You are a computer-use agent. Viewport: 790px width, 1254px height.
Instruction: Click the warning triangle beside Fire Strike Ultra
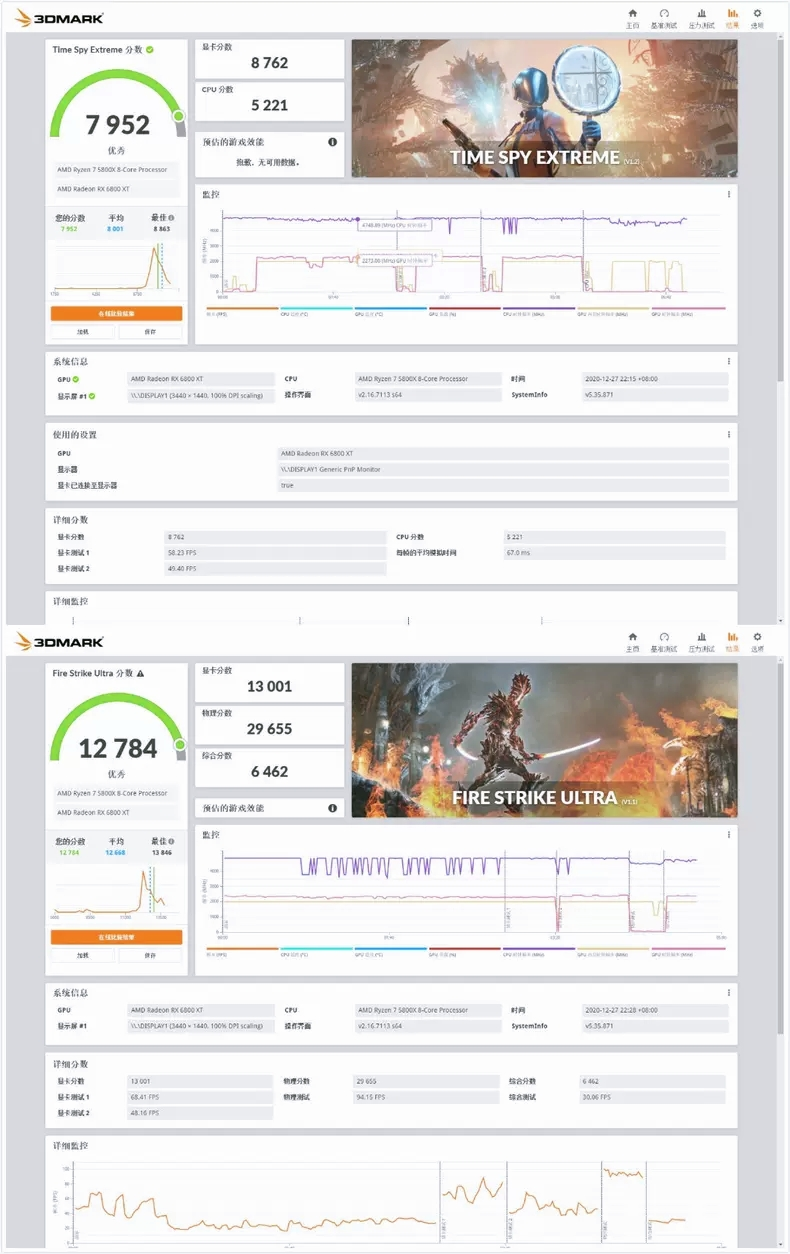click(x=140, y=673)
